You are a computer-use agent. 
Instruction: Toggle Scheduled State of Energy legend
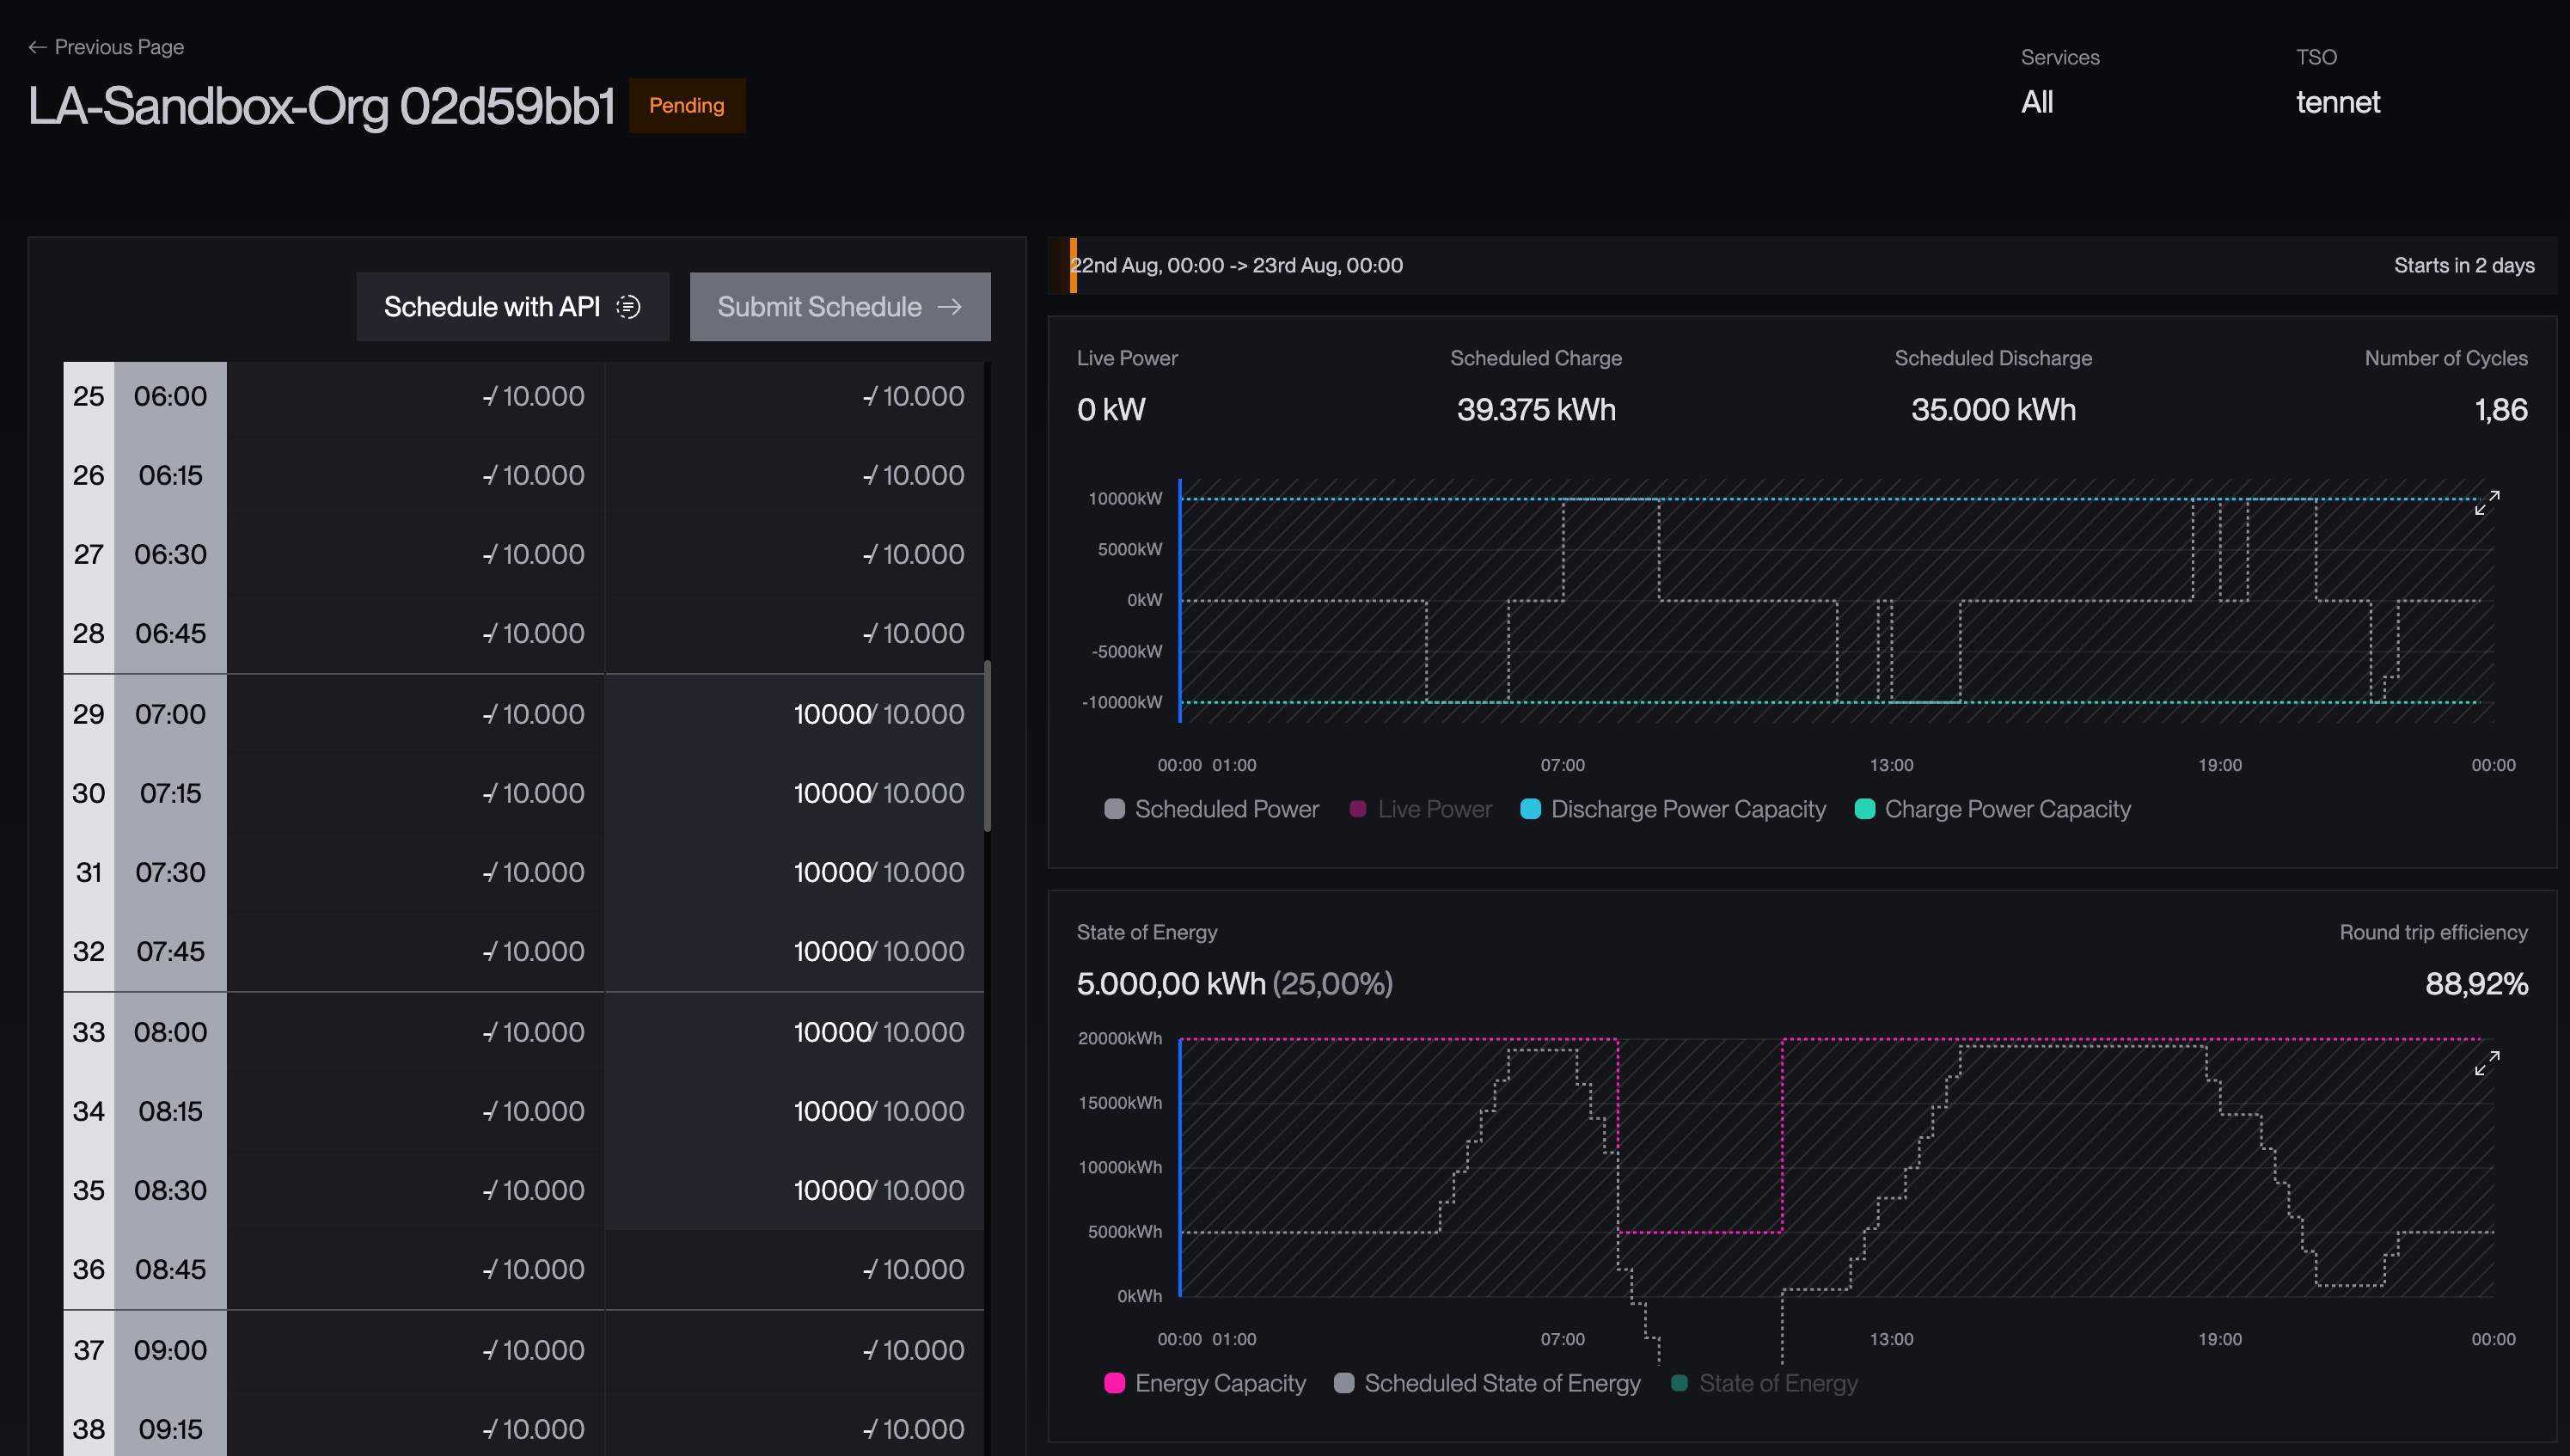[x=1487, y=1383]
